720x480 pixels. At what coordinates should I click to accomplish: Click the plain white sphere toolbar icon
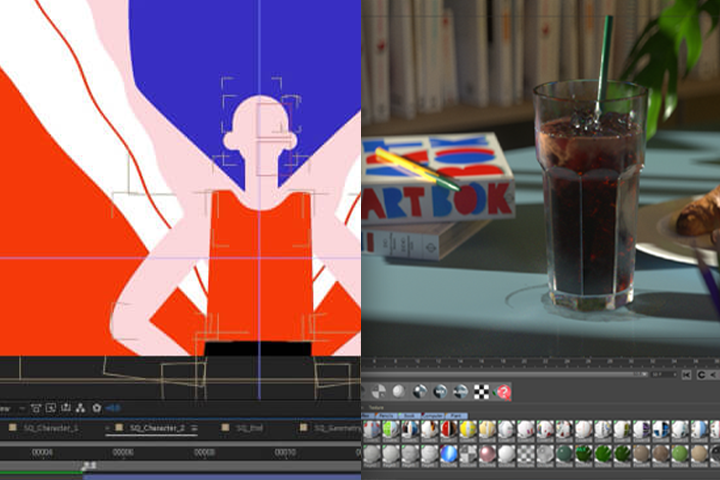[399, 391]
